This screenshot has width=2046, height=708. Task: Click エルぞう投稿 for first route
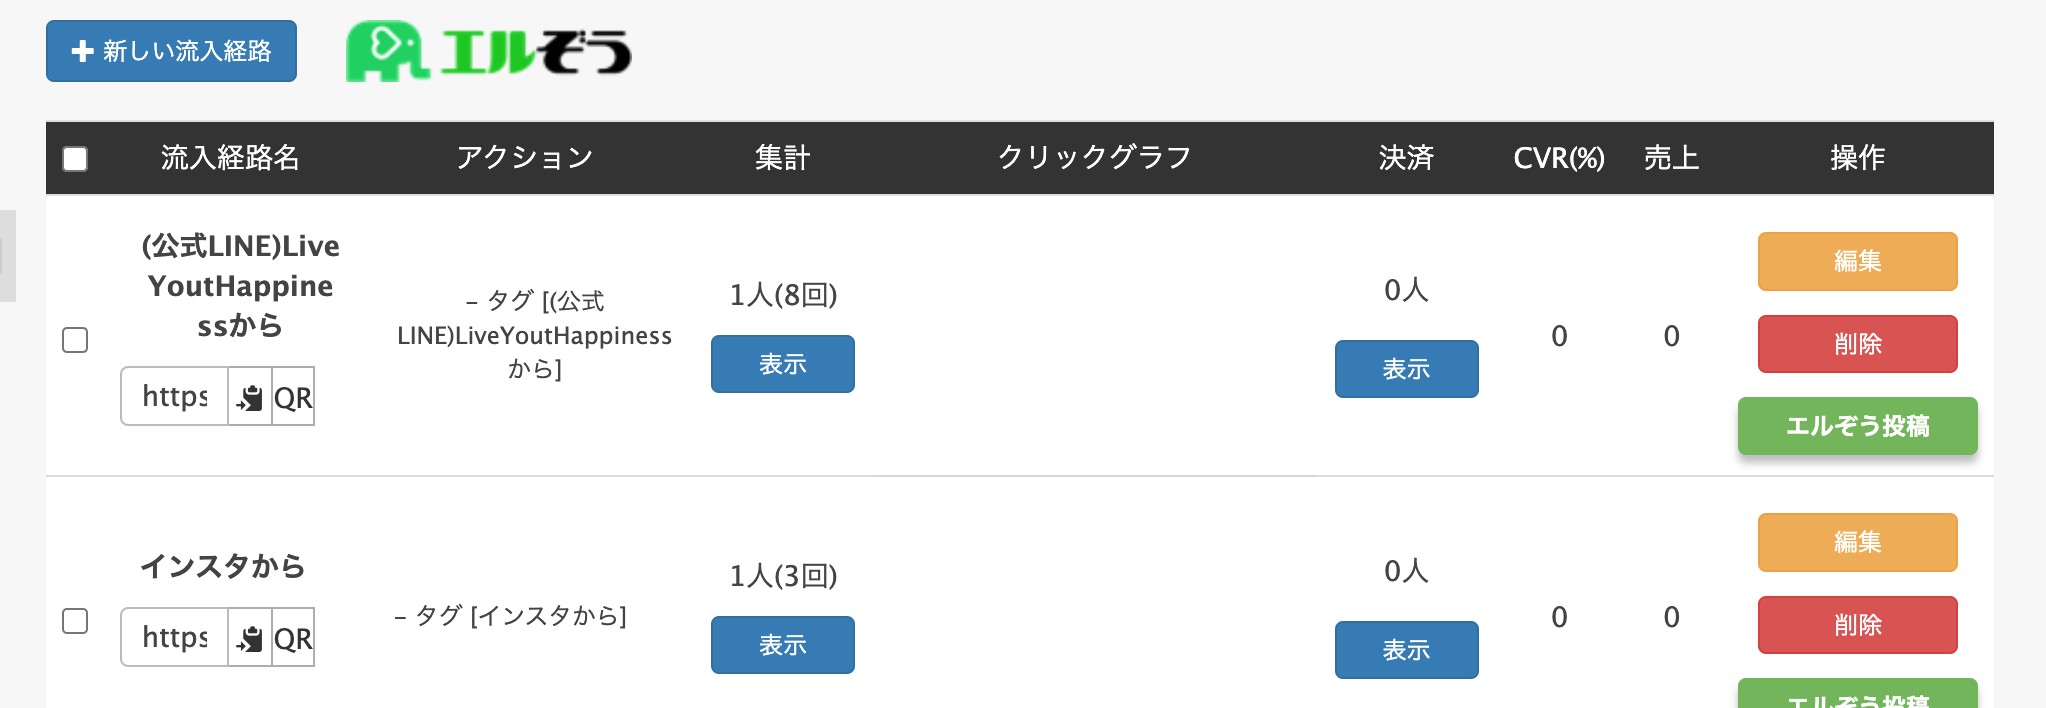1858,426
